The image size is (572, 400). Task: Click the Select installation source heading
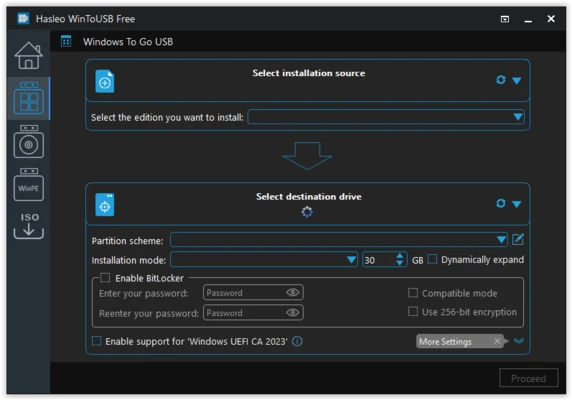pos(309,73)
